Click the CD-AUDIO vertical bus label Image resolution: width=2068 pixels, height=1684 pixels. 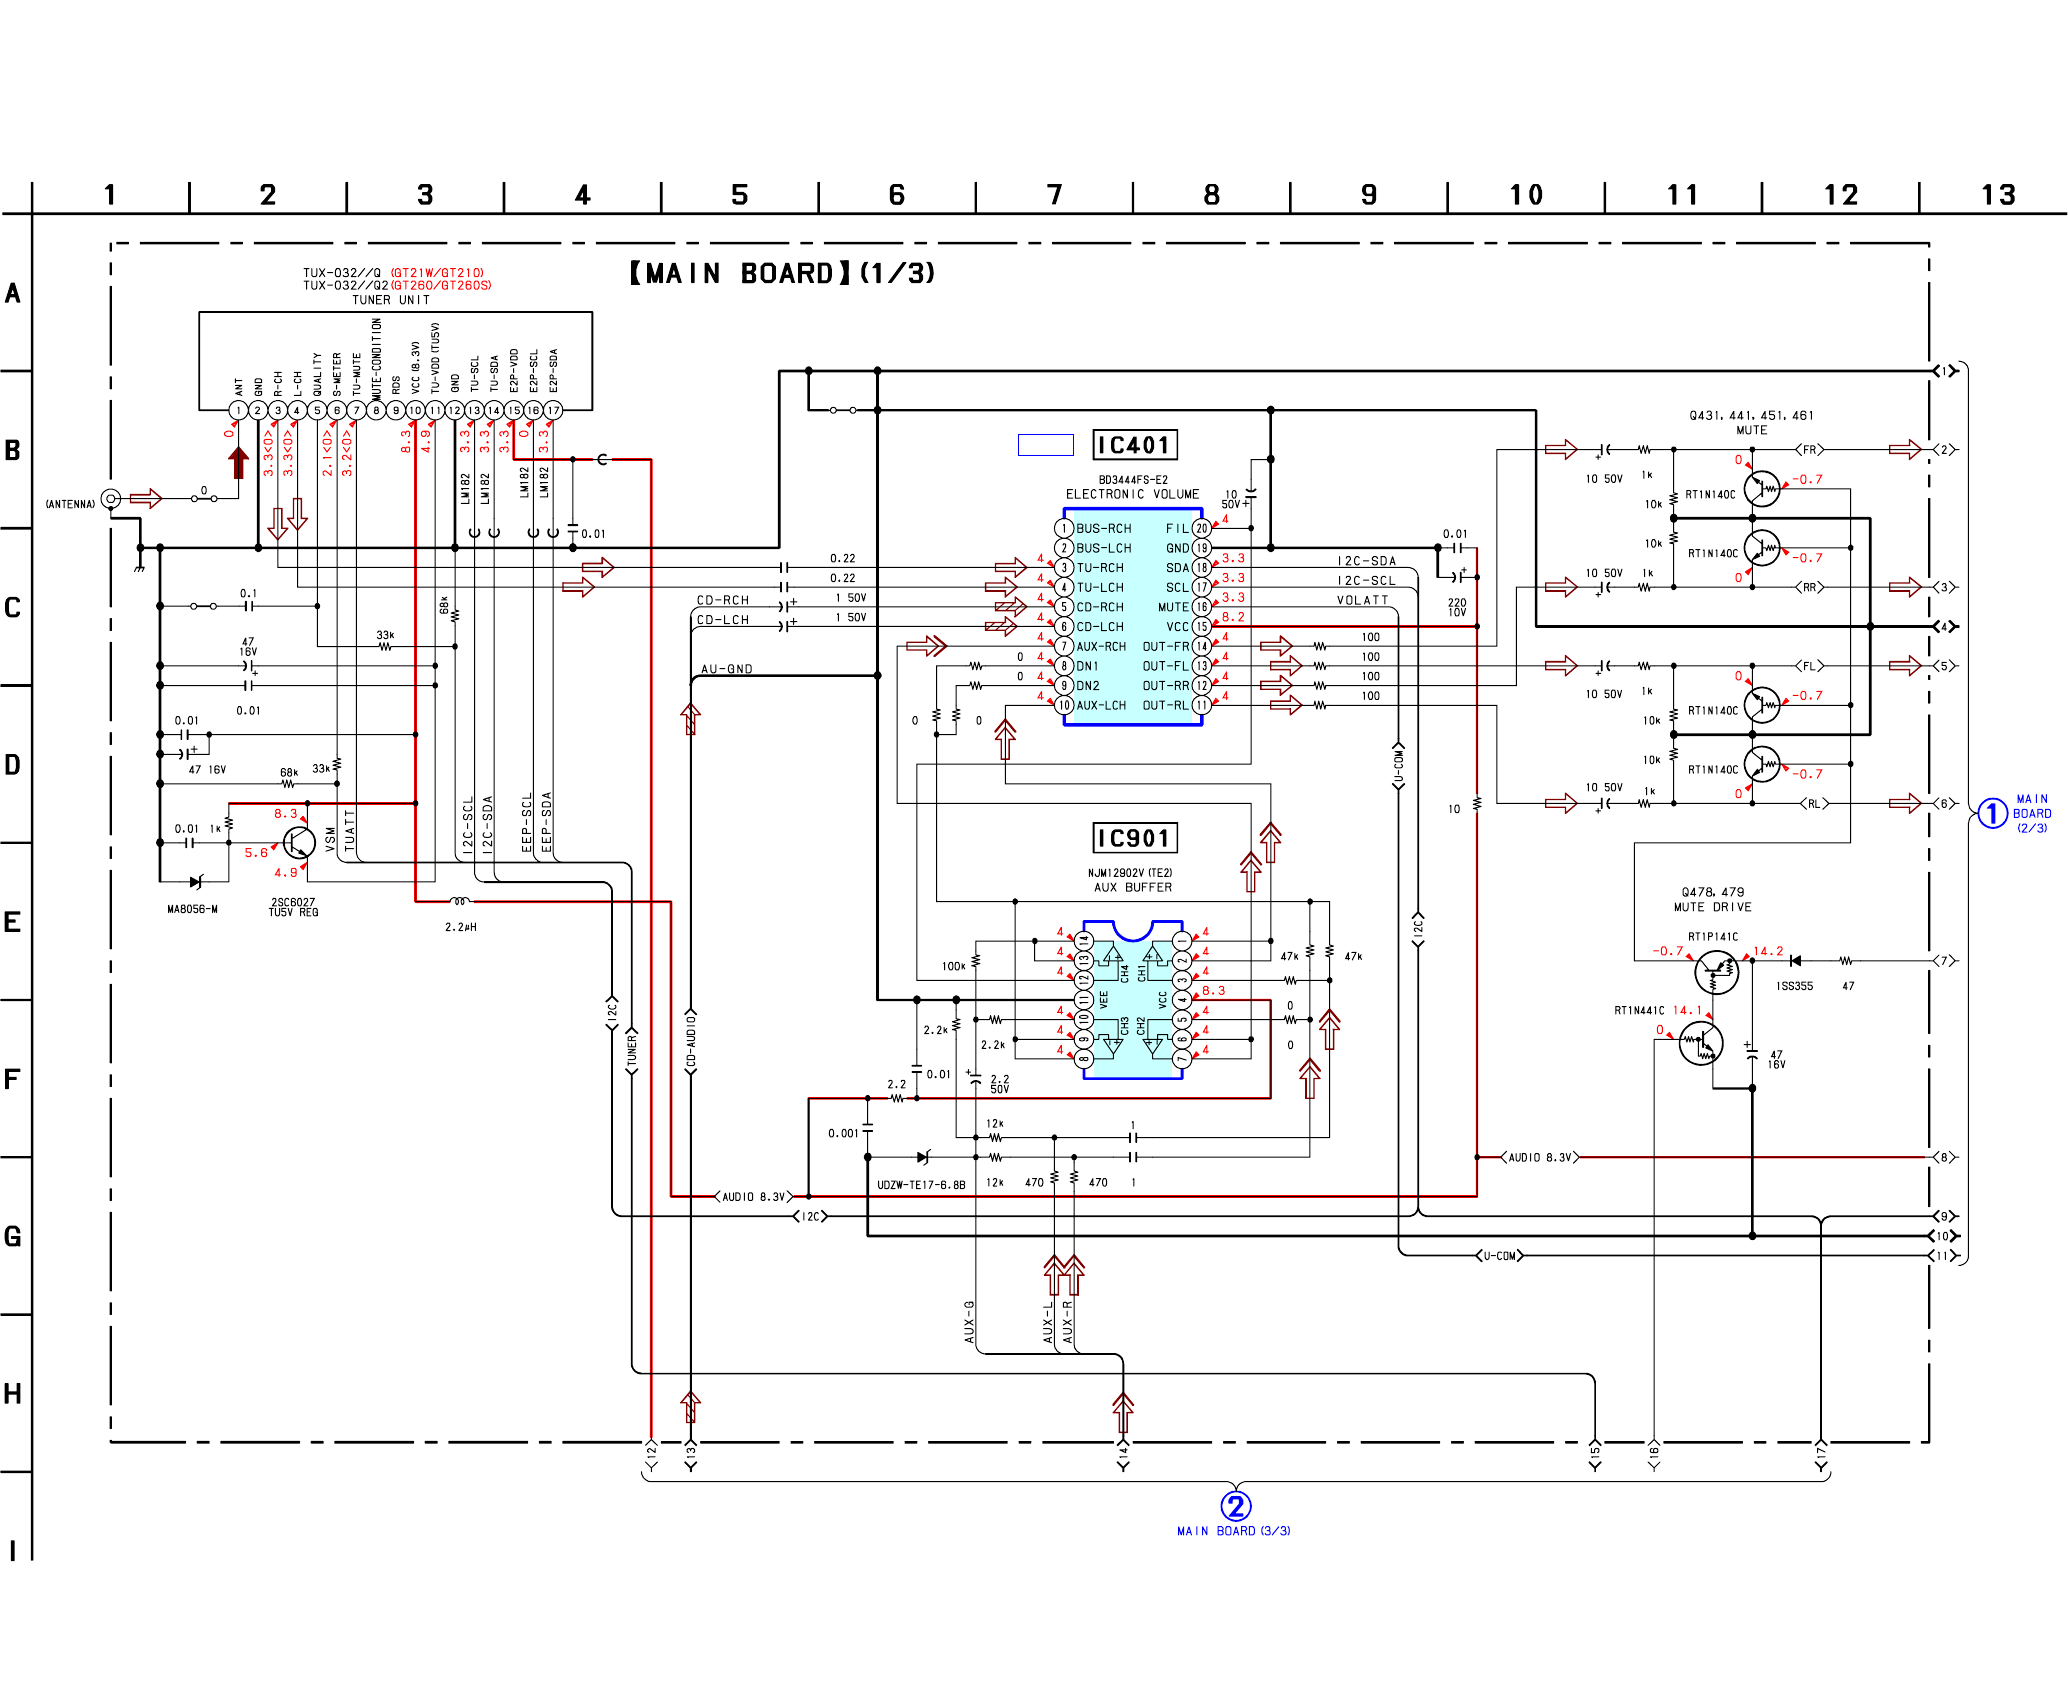(x=690, y=1043)
